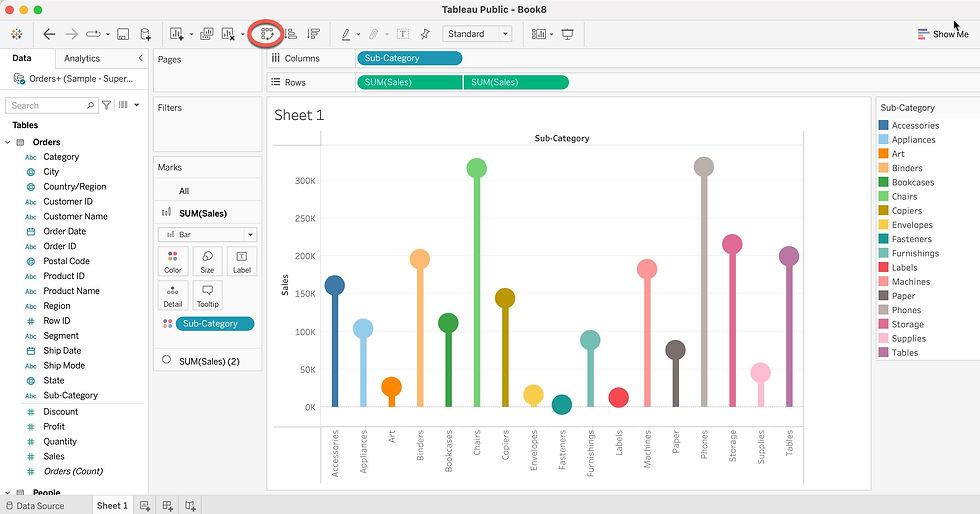Click the Storage legend color swatch

coord(883,324)
